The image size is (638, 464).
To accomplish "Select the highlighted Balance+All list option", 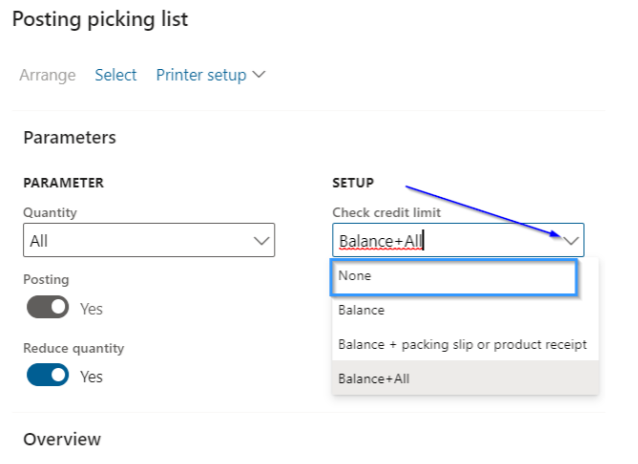I will coord(374,379).
